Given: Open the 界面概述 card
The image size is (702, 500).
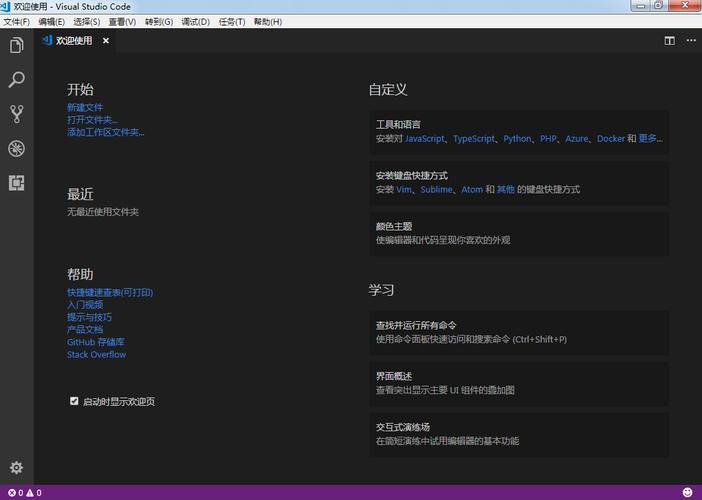Looking at the screenshot, I should [x=519, y=384].
